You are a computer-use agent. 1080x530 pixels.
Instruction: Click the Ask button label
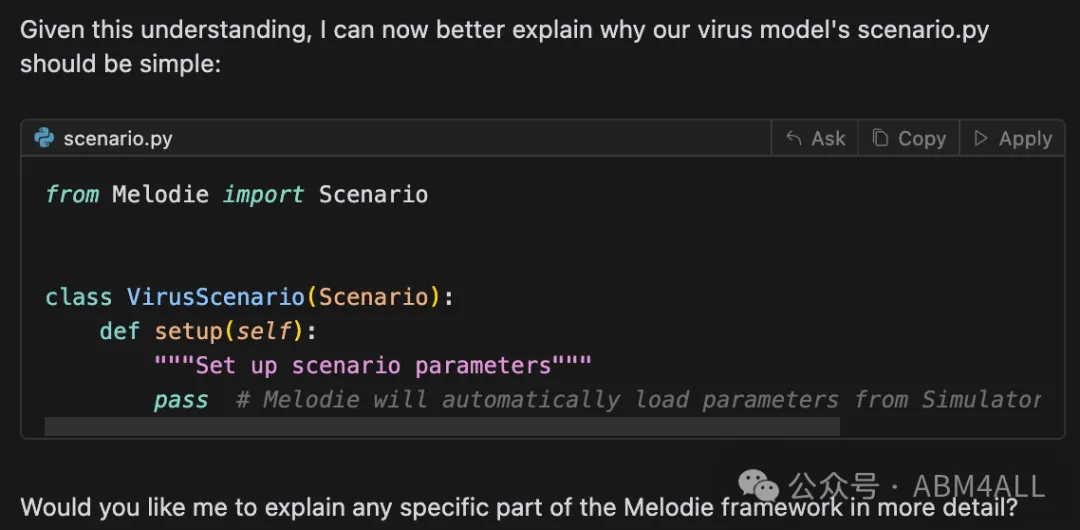click(x=828, y=139)
